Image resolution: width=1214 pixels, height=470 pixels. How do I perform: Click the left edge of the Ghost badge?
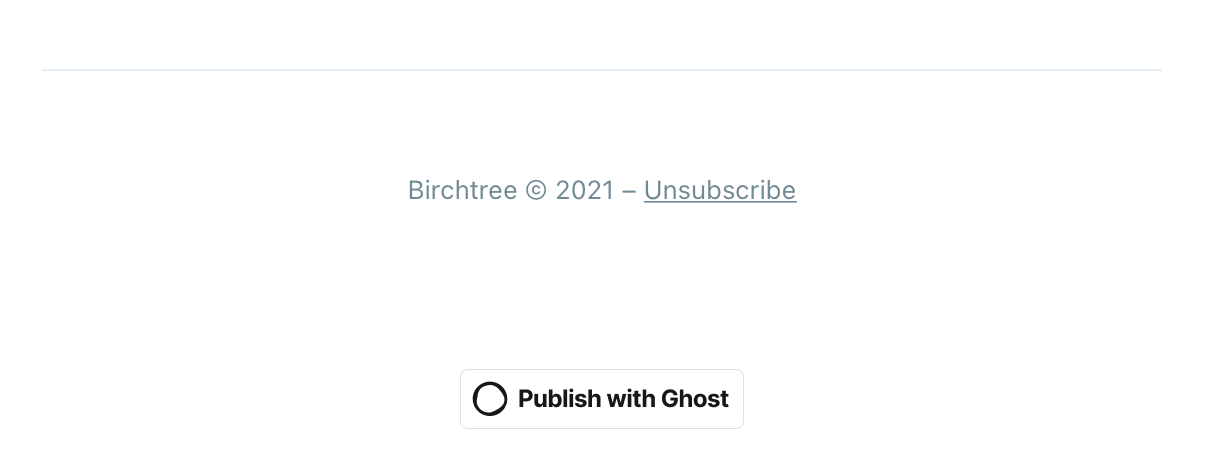(464, 399)
